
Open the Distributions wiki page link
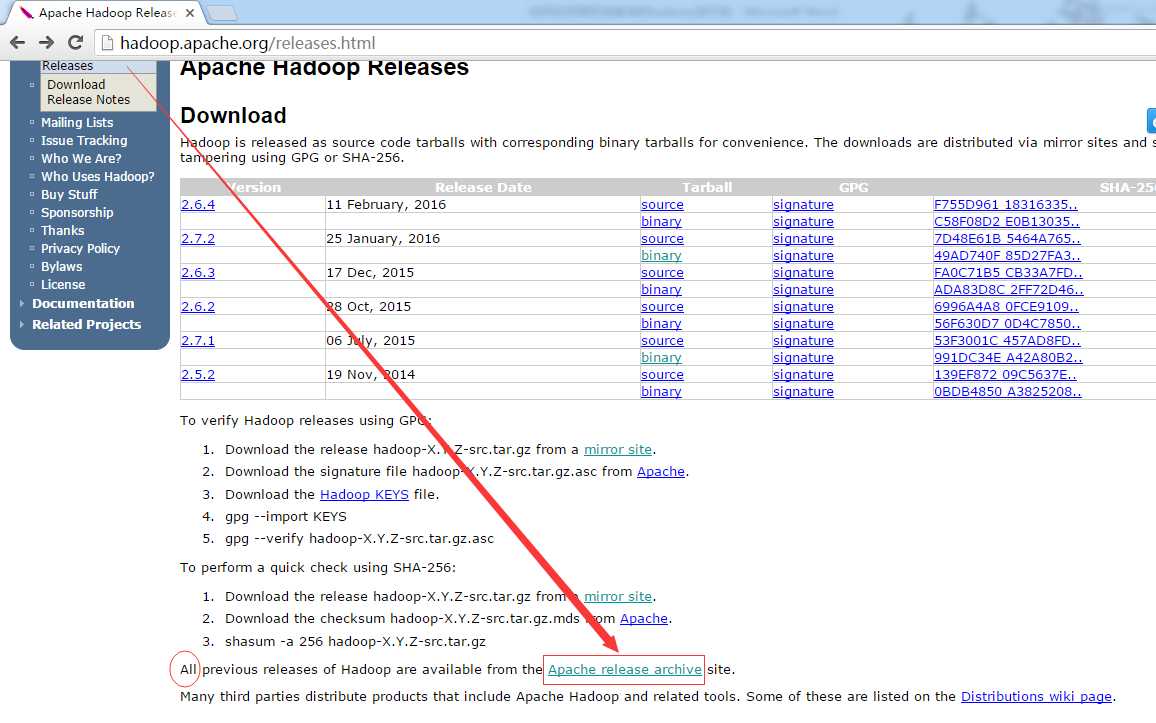[1036, 696]
